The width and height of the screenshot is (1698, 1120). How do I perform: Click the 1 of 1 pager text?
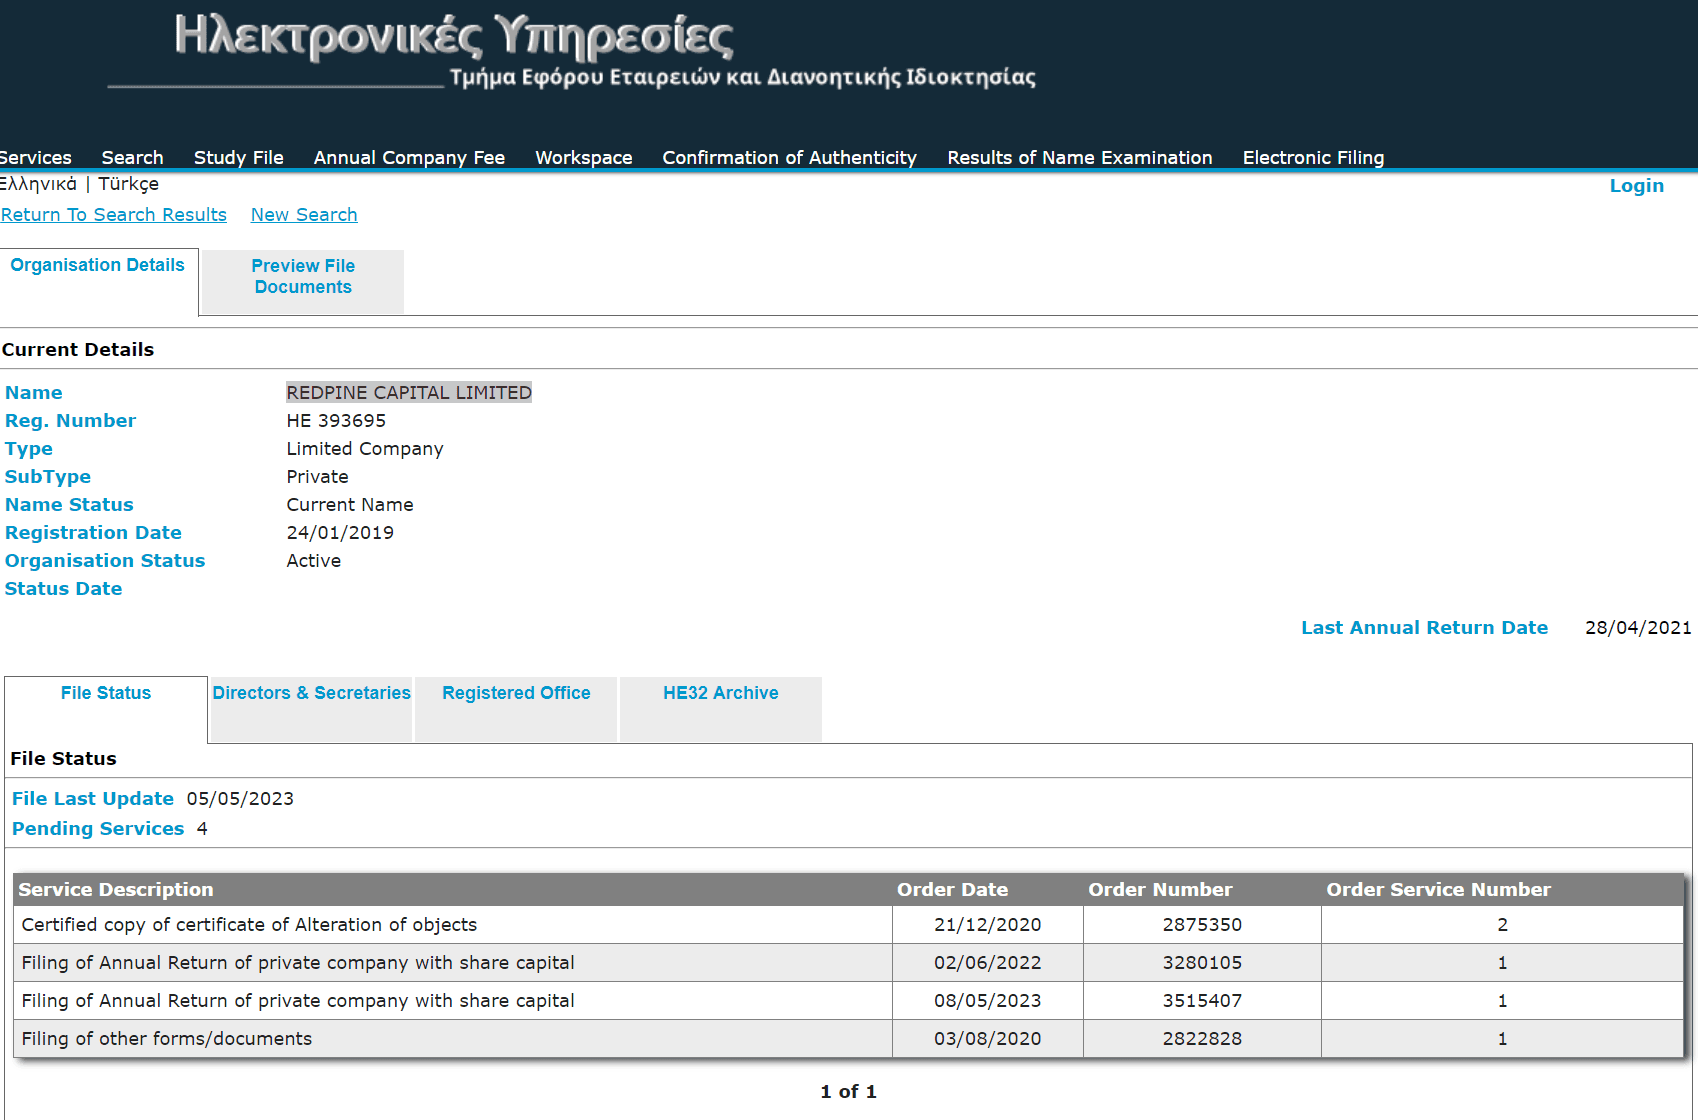848,1092
